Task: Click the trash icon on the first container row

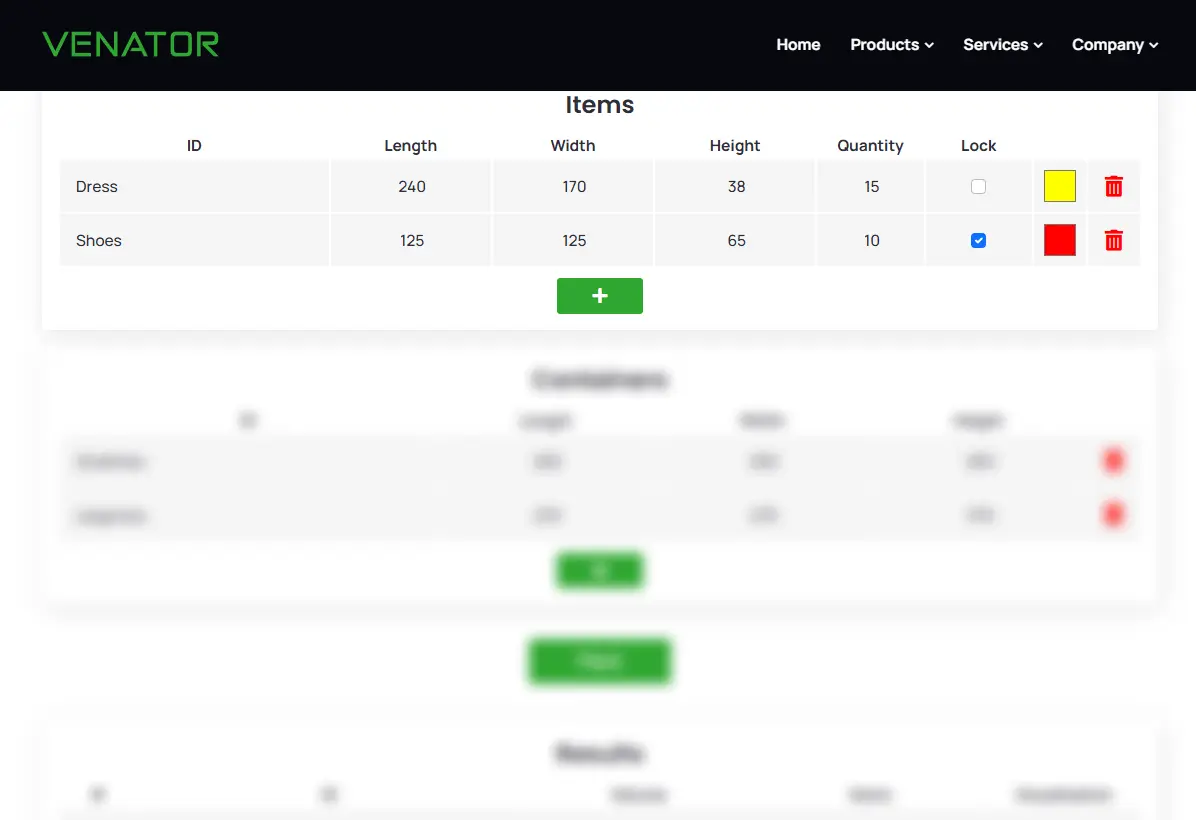Action: pos(1113,460)
